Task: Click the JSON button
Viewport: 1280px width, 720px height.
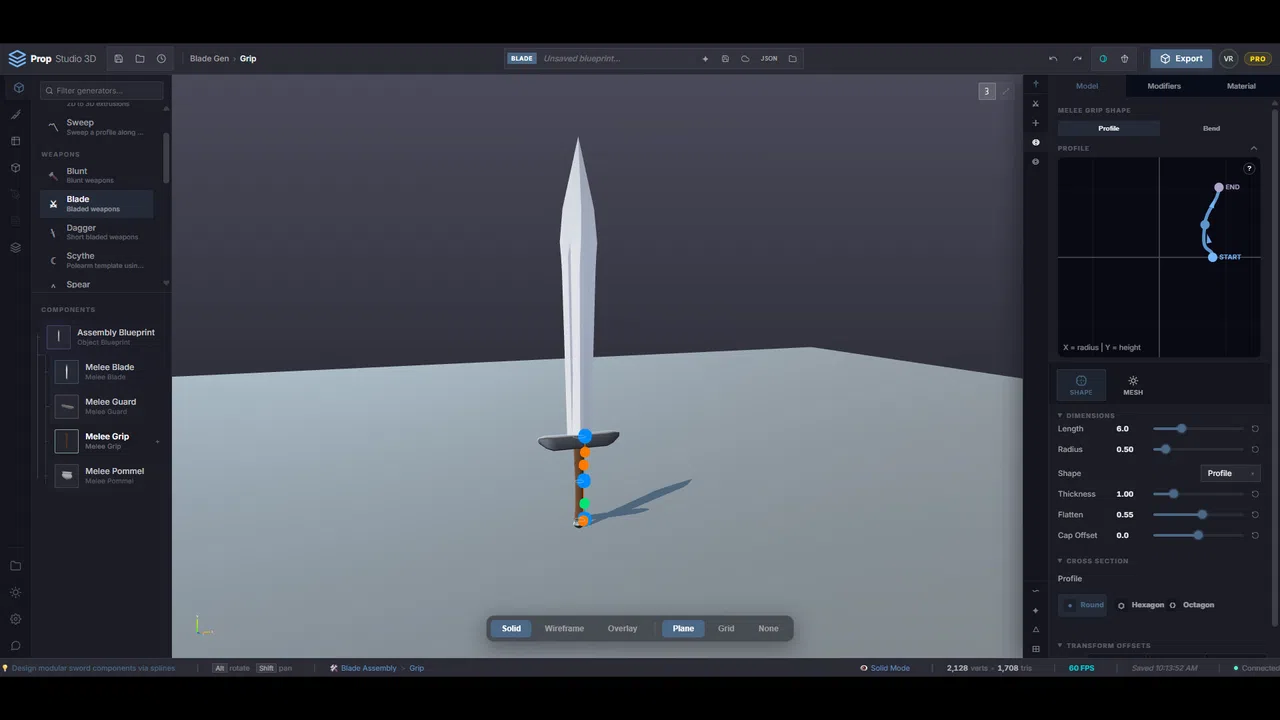Action: (x=769, y=59)
